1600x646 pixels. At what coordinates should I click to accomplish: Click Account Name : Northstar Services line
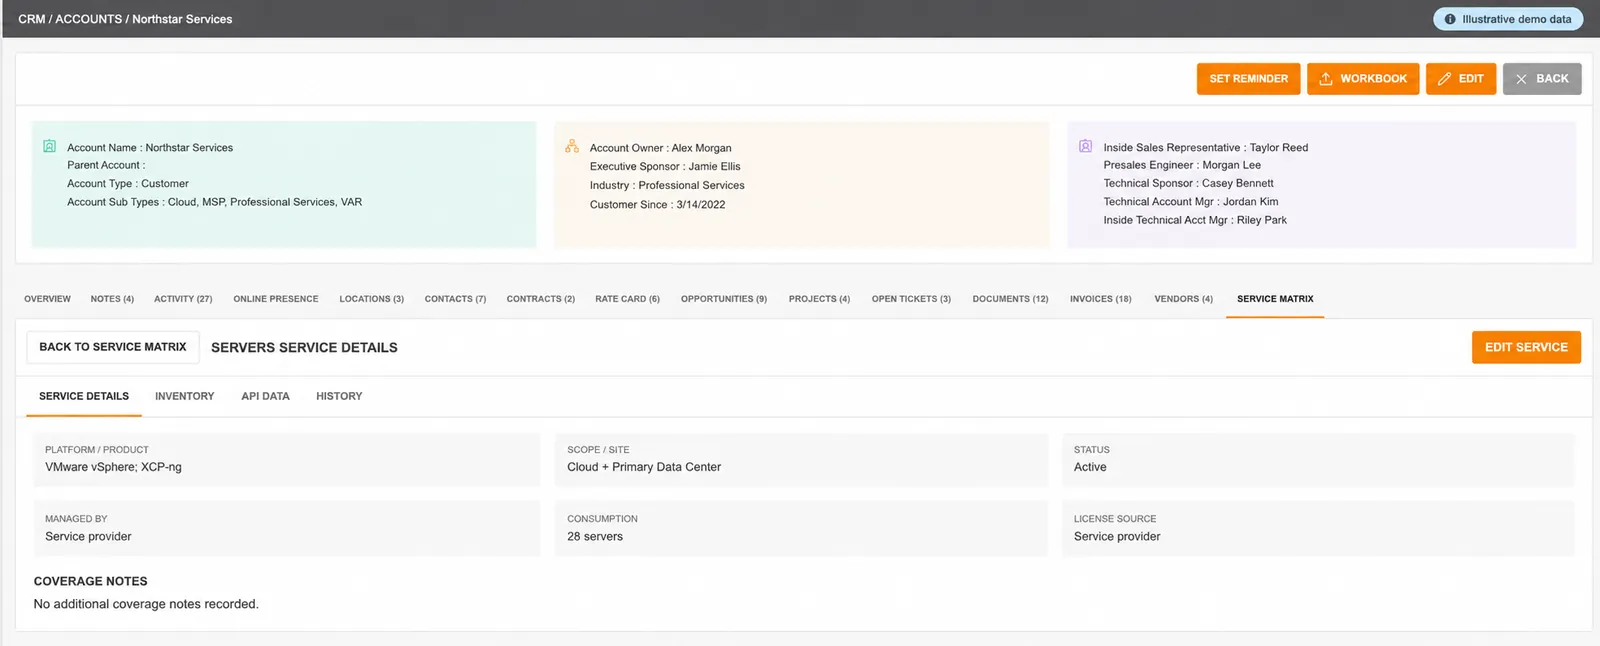pos(150,147)
